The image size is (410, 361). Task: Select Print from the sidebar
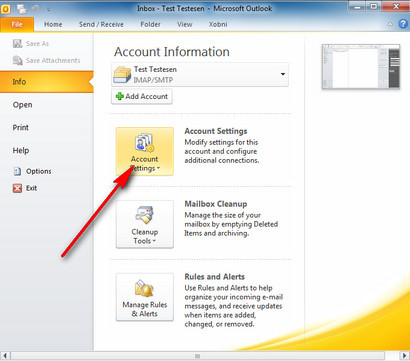[21, 127]
